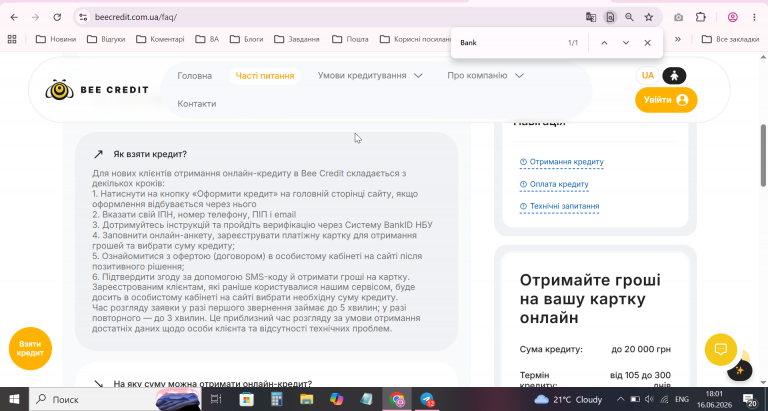Open the translate page icon

click(x=591, y=17)
